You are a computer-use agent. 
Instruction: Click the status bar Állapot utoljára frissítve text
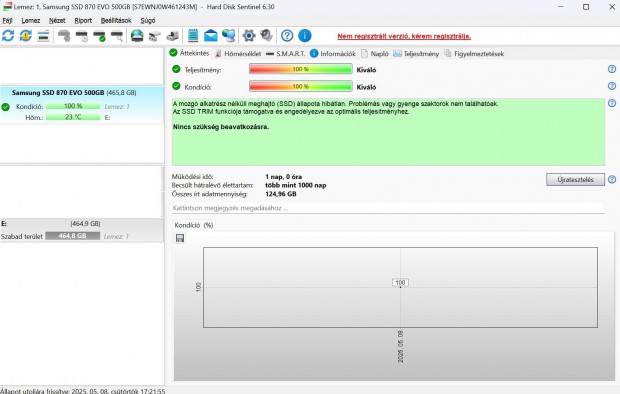click(83, 391)
